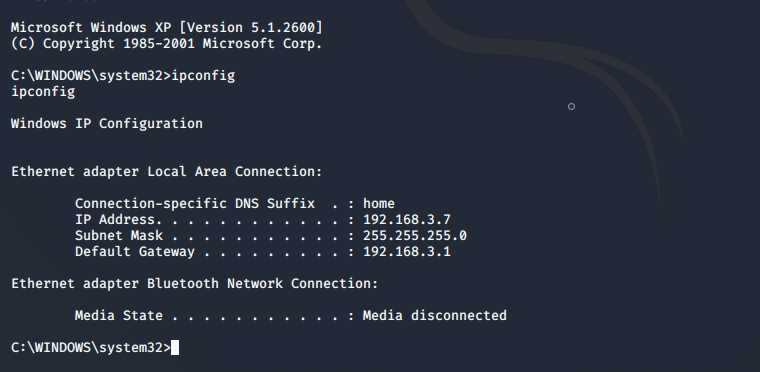Click the Copyright 1985-2001 Microsoft Corp. line

coord(167,44)
